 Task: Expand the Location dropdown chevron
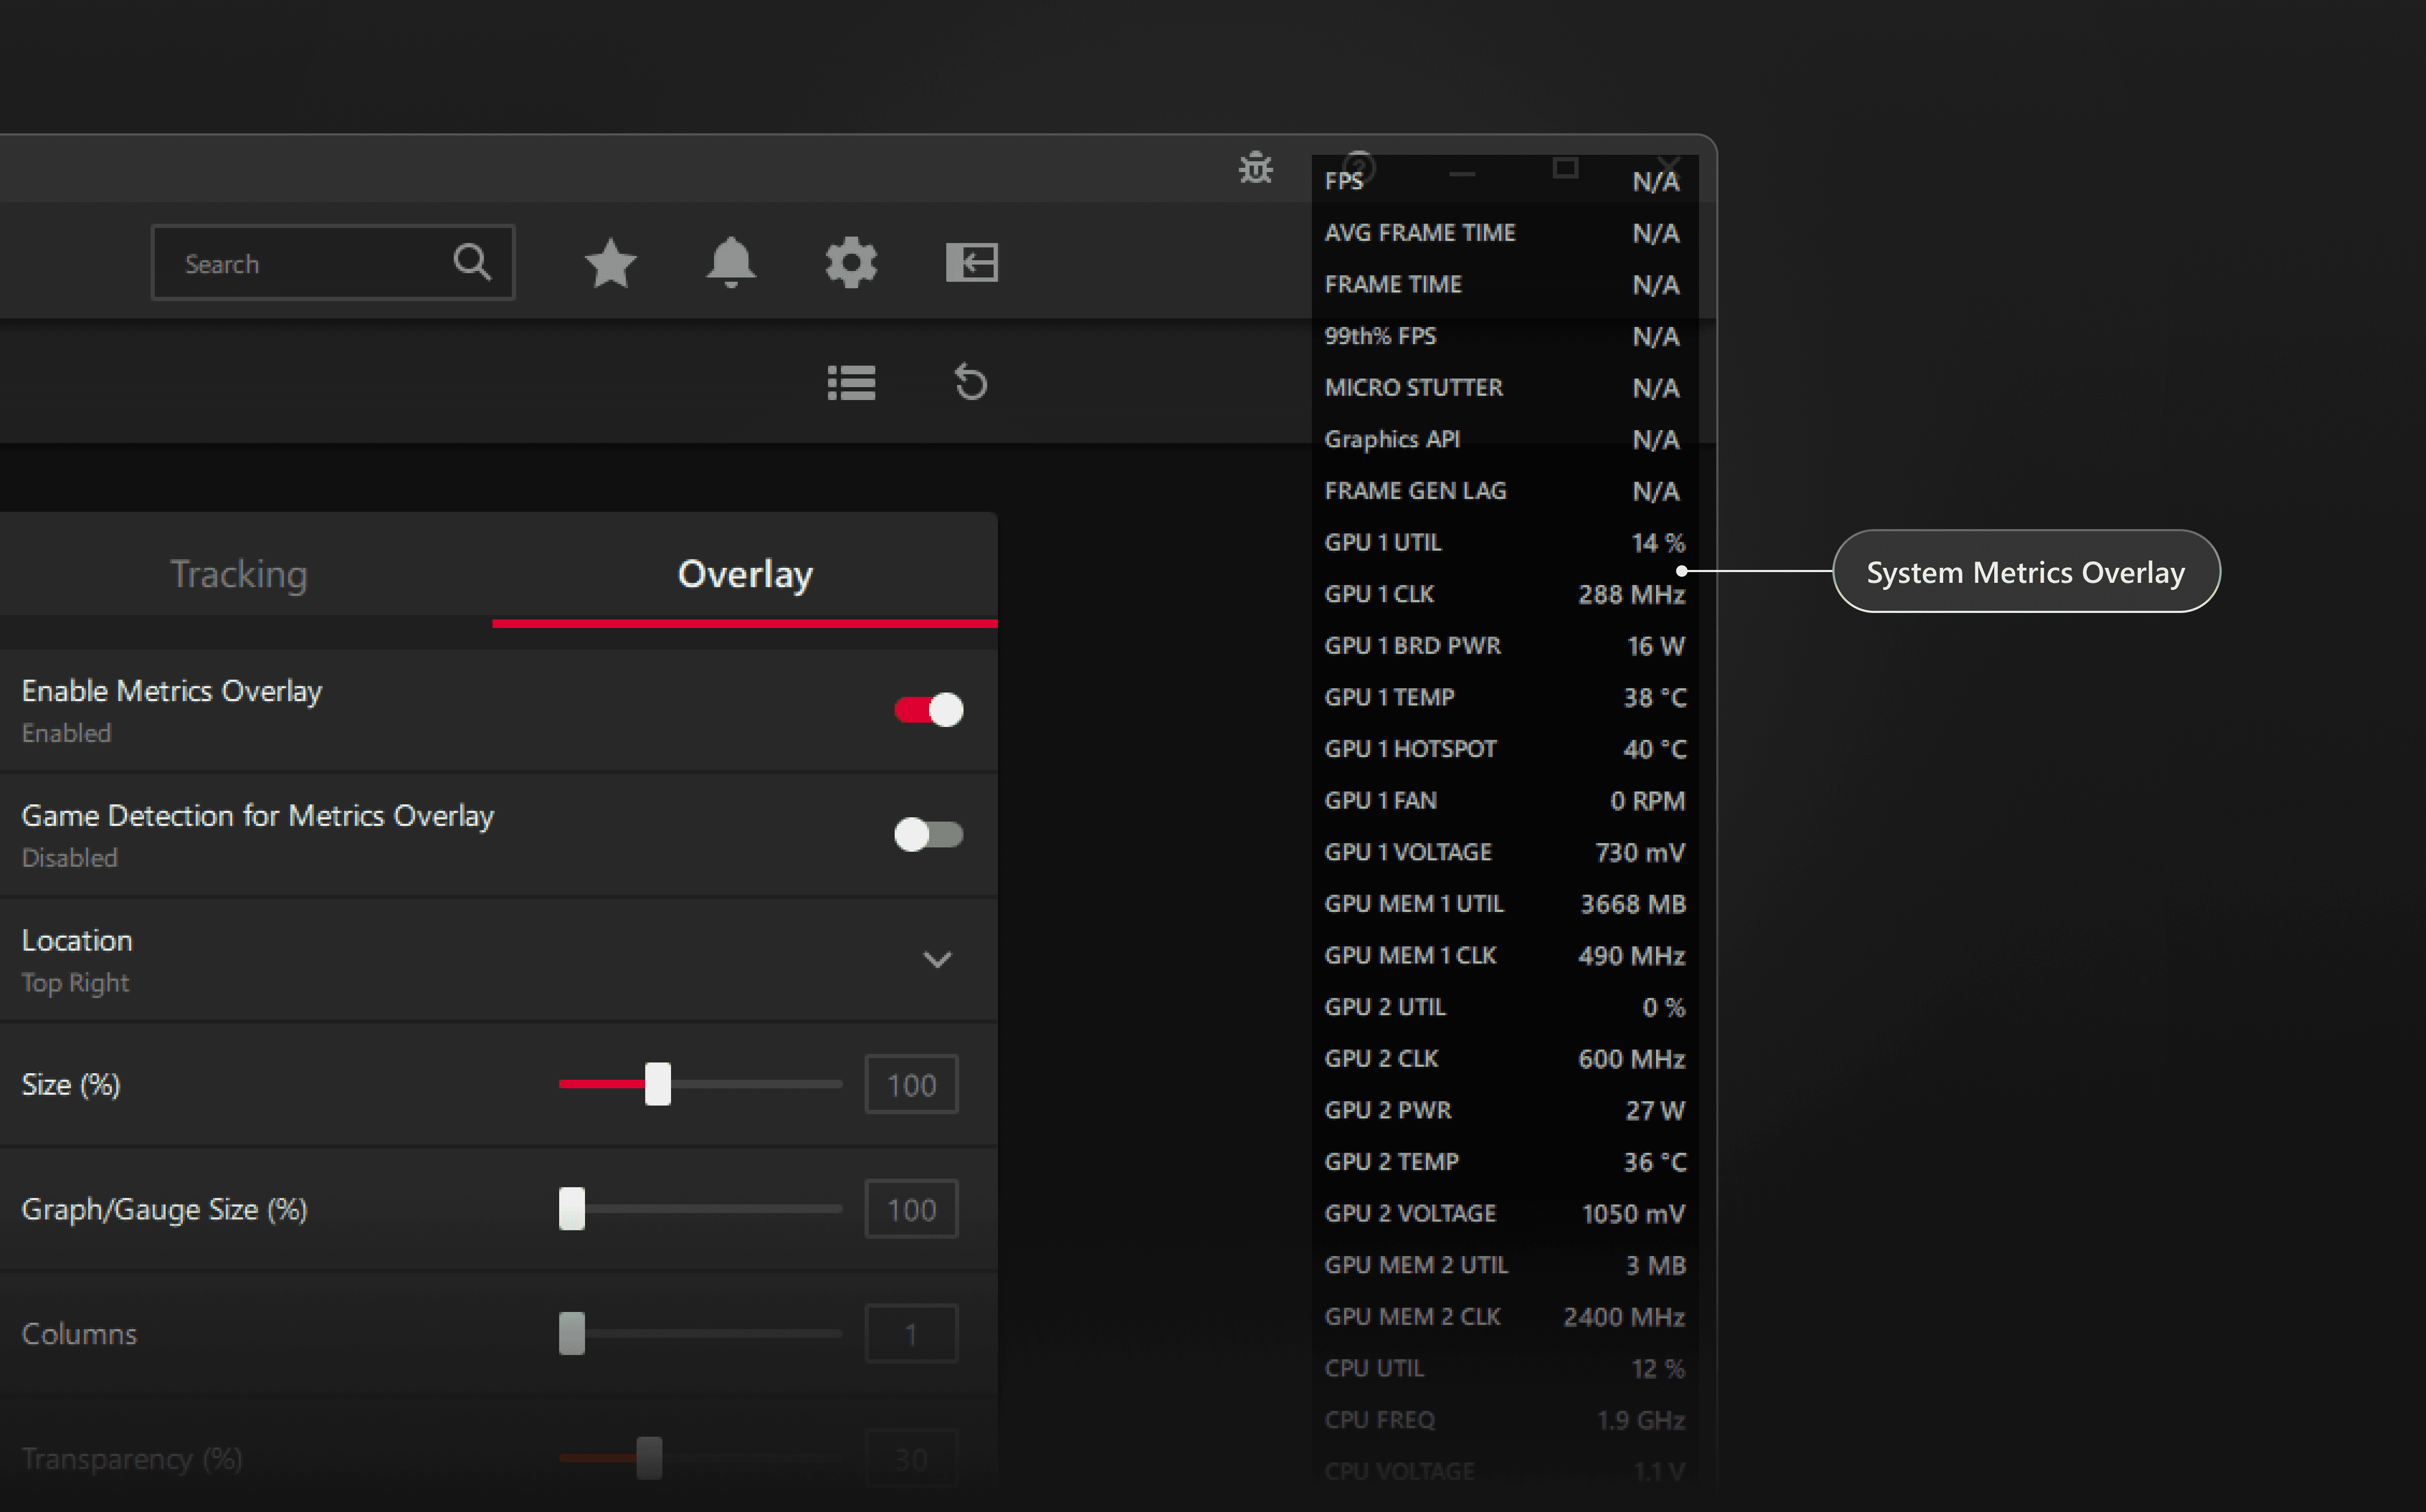pos(937,960)
